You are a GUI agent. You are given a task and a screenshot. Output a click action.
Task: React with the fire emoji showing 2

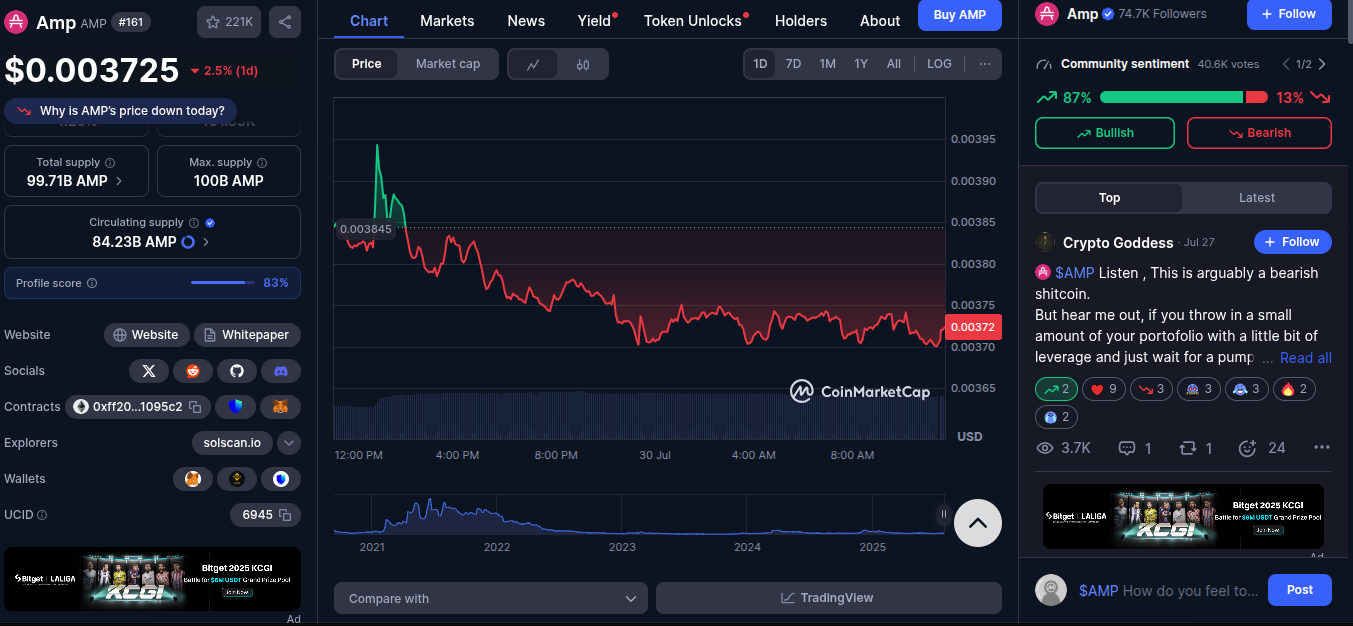pyautogui.click(x=1295, y=389)
